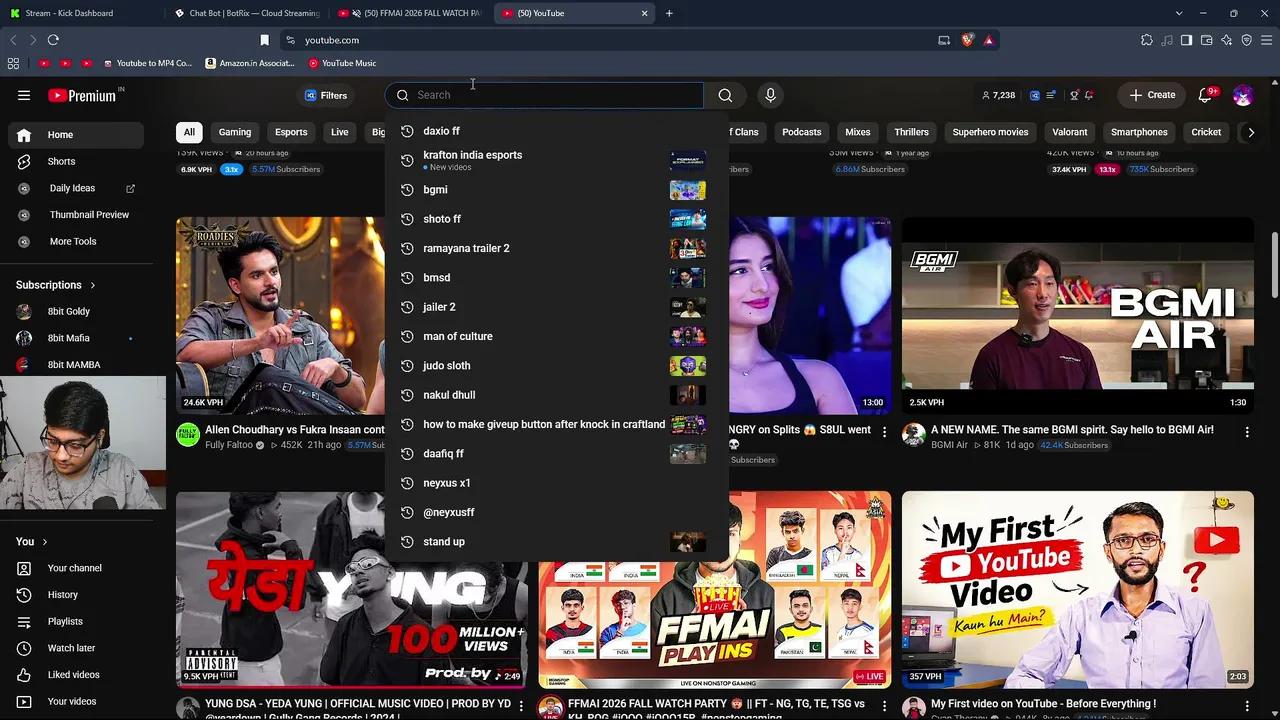Open the My First Video thumbnail

click(x=1078, y=589)
